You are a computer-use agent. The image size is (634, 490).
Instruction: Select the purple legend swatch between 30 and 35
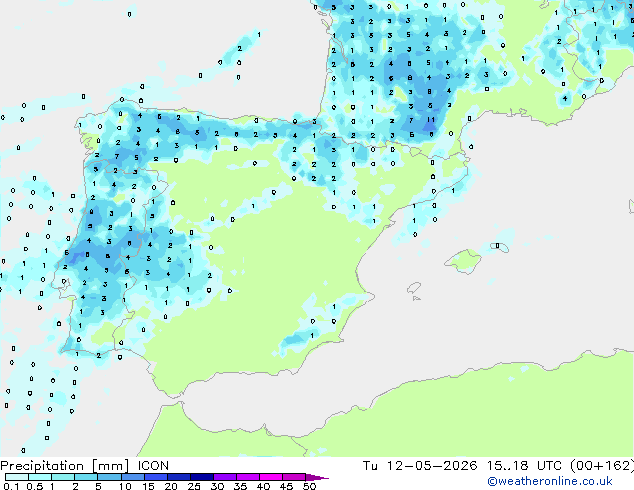coord(225,477)
